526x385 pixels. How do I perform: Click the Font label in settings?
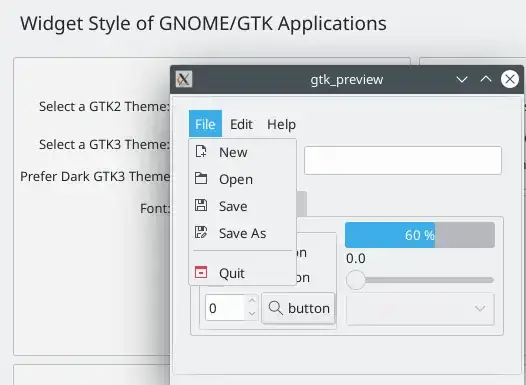coord(155,209)
